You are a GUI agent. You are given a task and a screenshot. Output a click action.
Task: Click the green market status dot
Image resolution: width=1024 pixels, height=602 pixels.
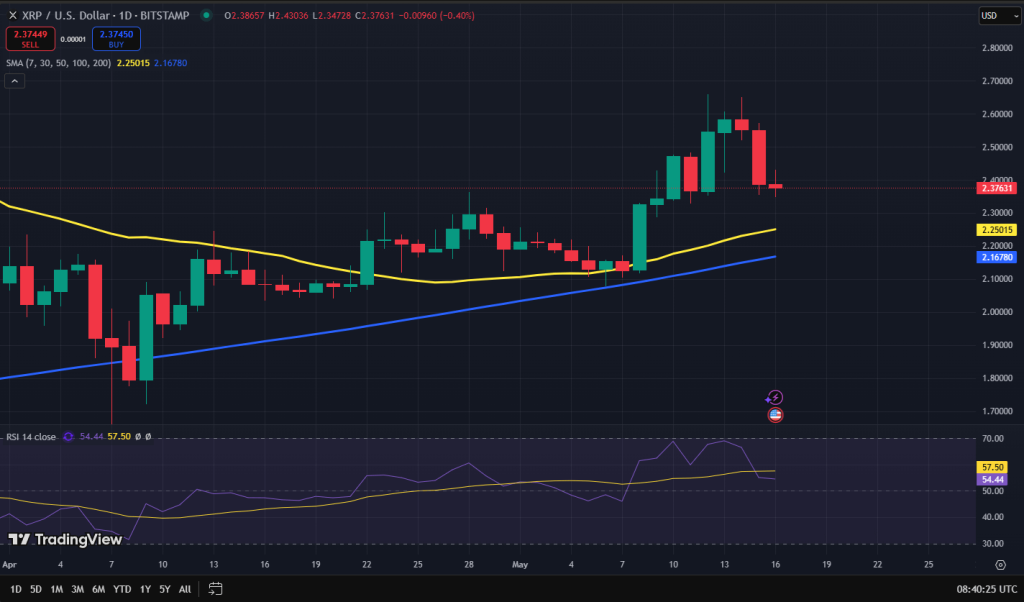(207, 15)
